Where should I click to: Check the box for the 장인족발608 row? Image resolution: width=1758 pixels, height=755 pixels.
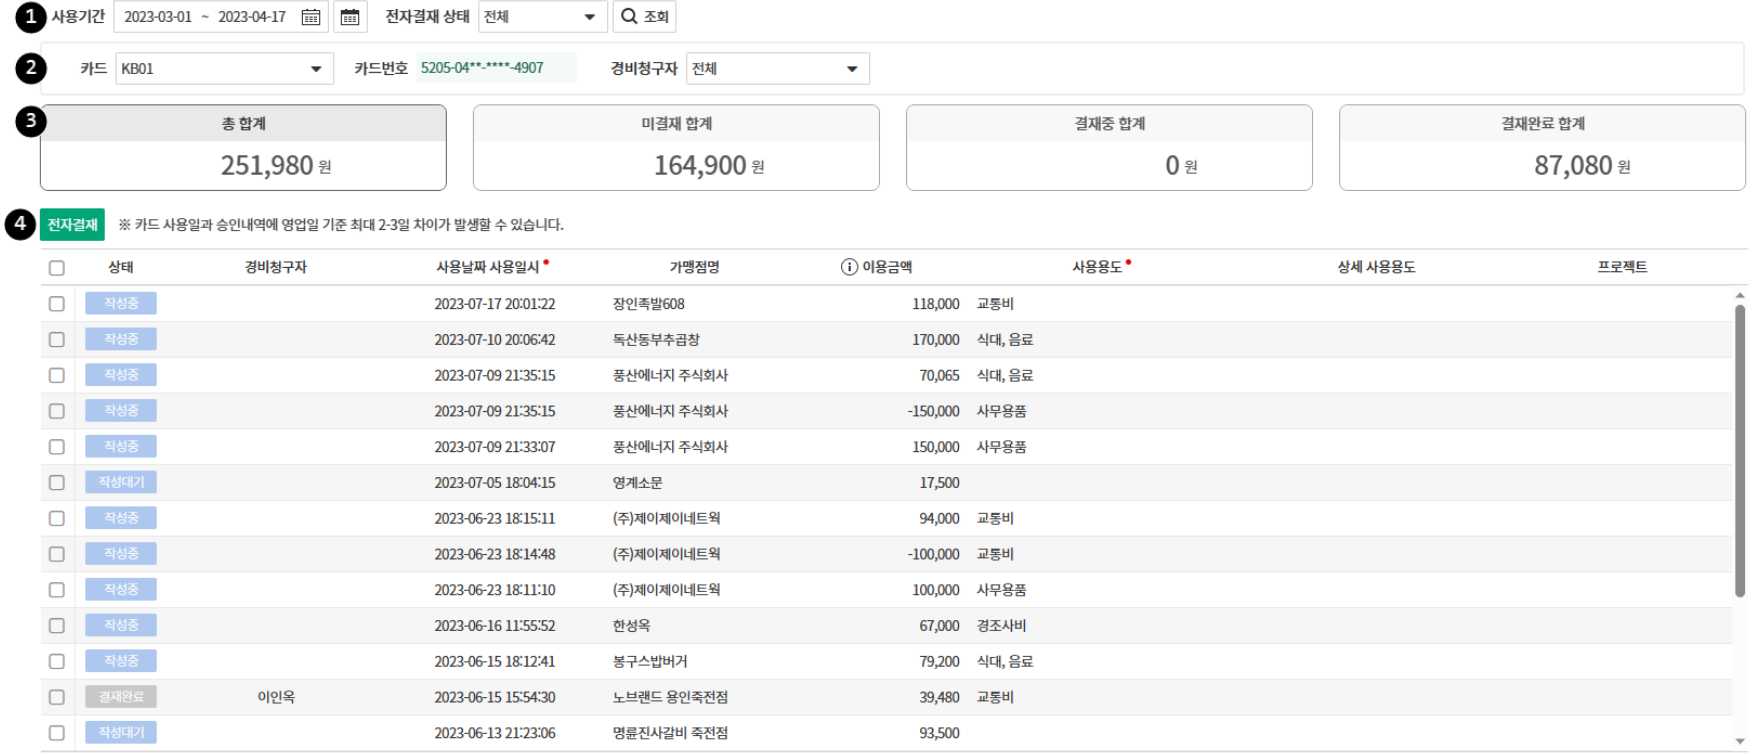(57, 304)
